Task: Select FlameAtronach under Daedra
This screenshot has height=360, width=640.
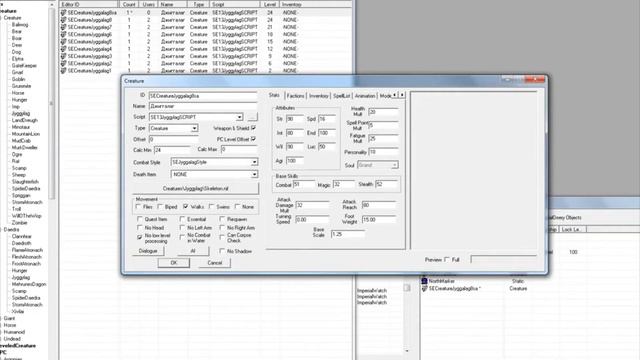Action: coord(27,250)
